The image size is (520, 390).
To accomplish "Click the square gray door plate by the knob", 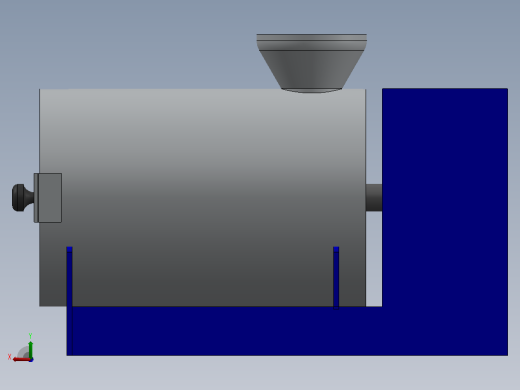I will tap(48, 198).
